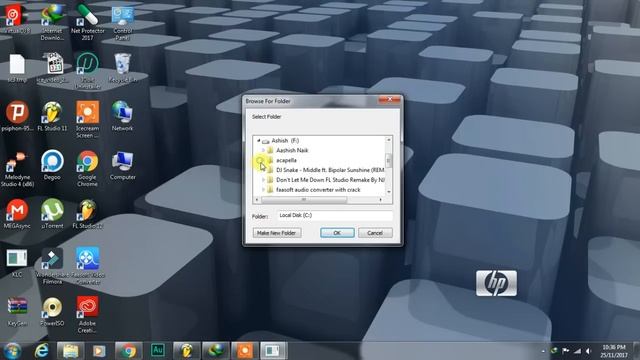This screenshot has width=640, height=360.
Task: Expand the faasoft audio converter folder arrow
Action: coord(263,190)
